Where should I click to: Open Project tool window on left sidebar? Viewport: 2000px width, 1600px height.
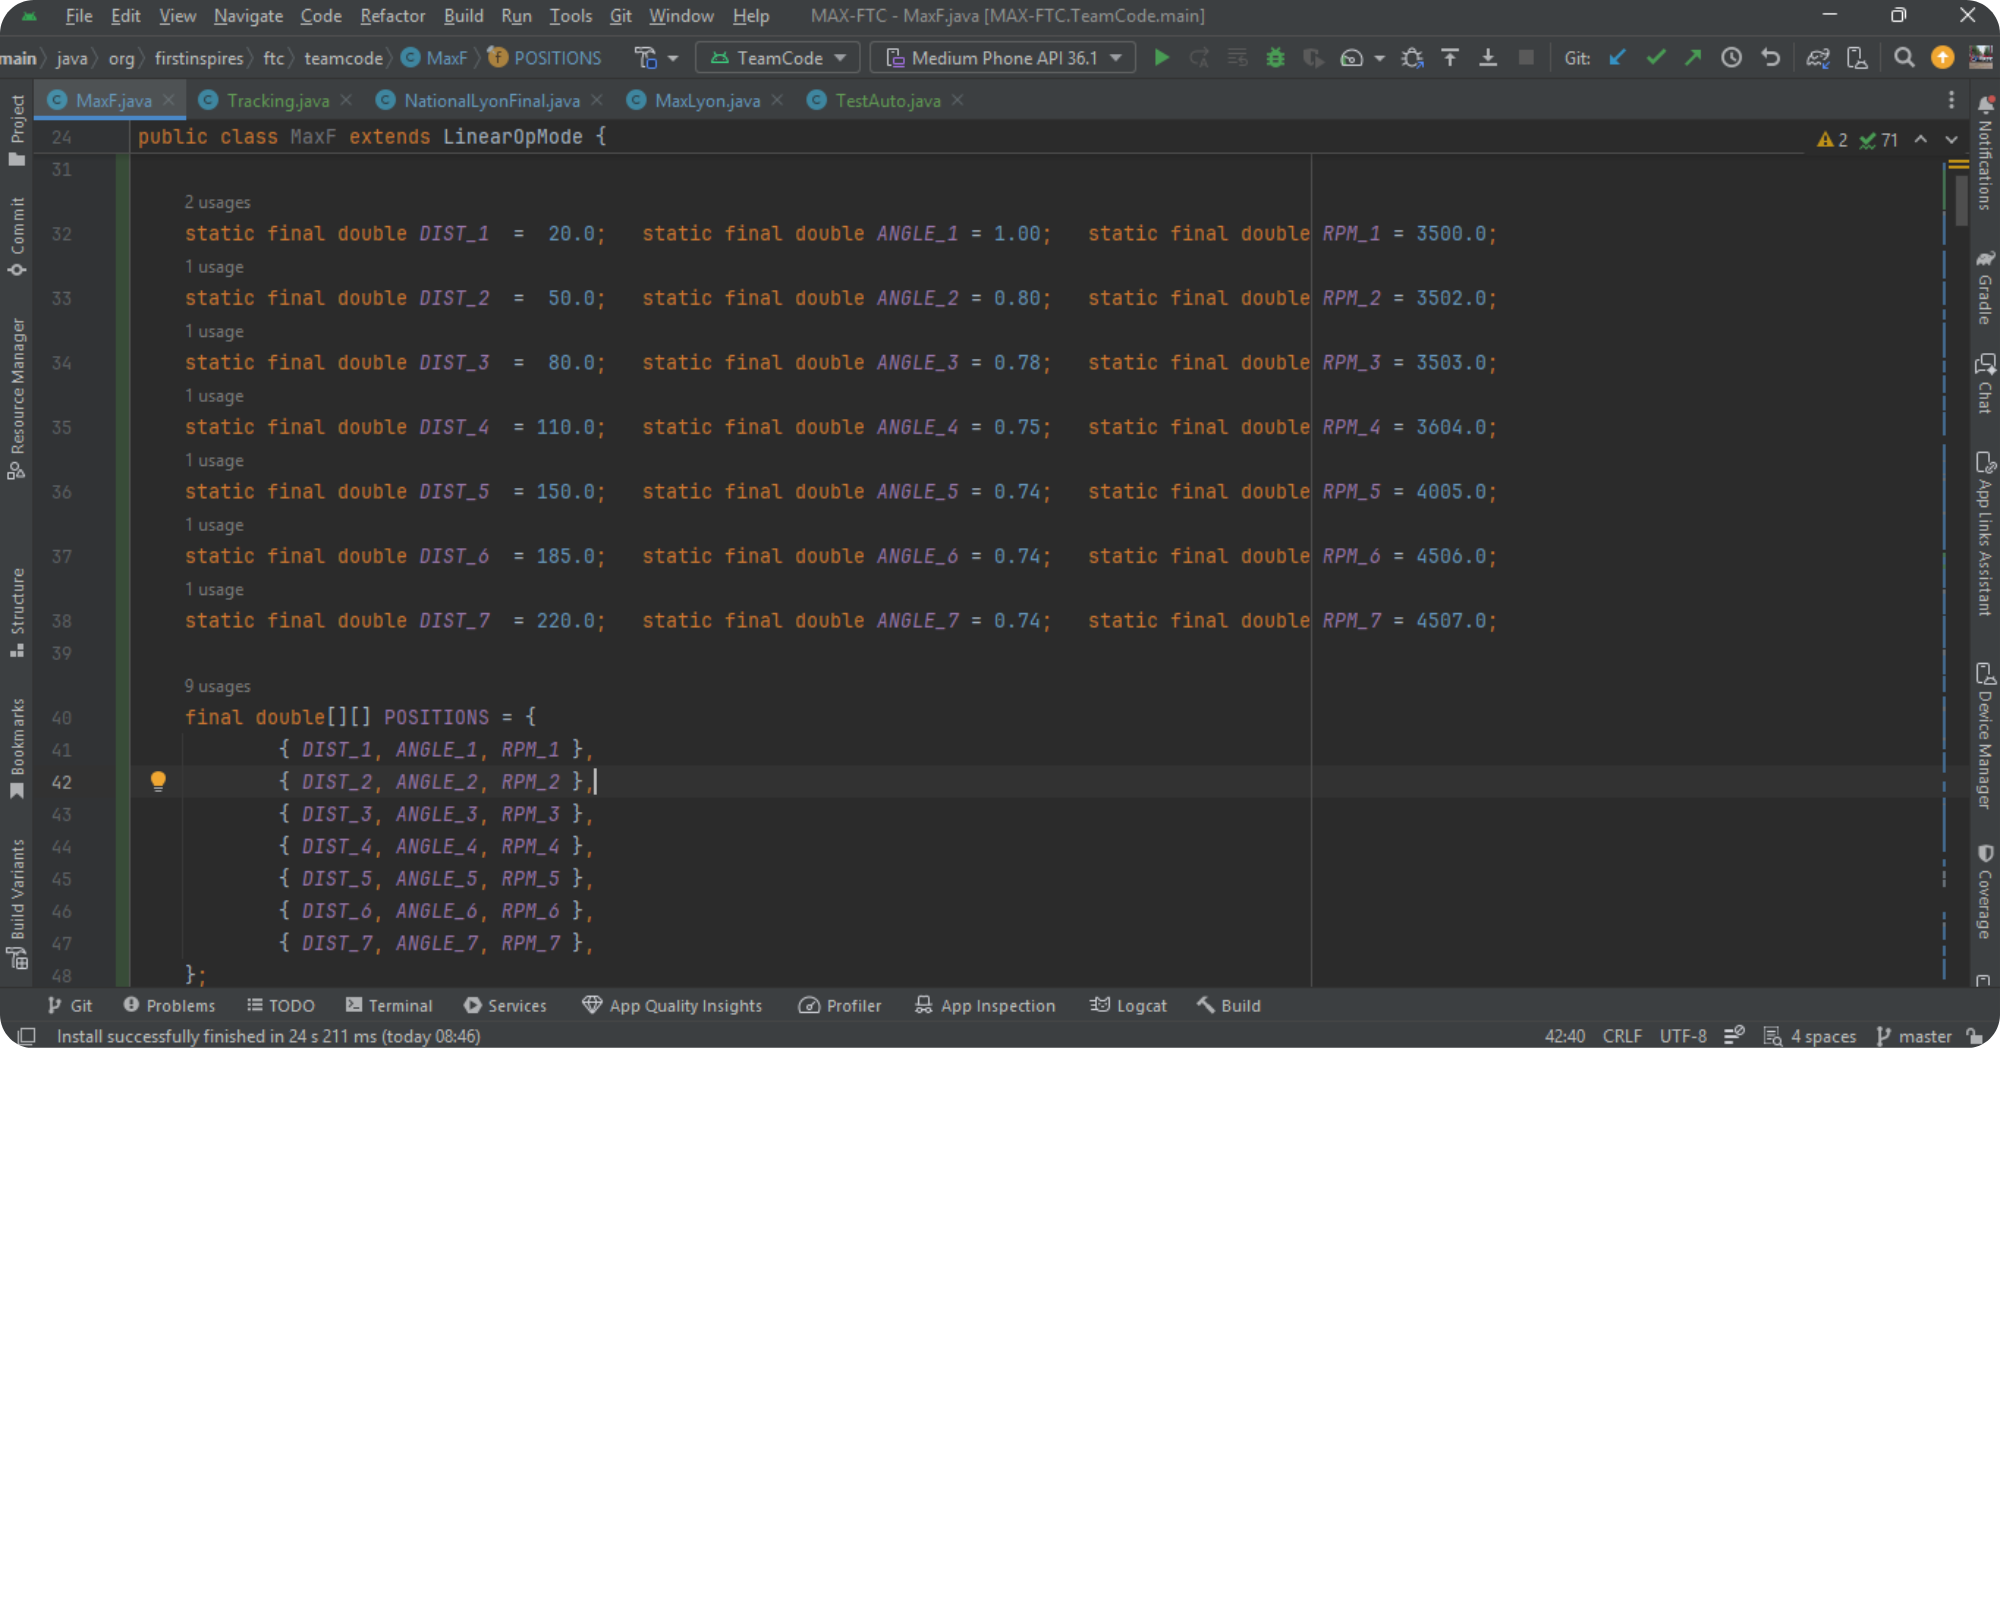[17, 131]
